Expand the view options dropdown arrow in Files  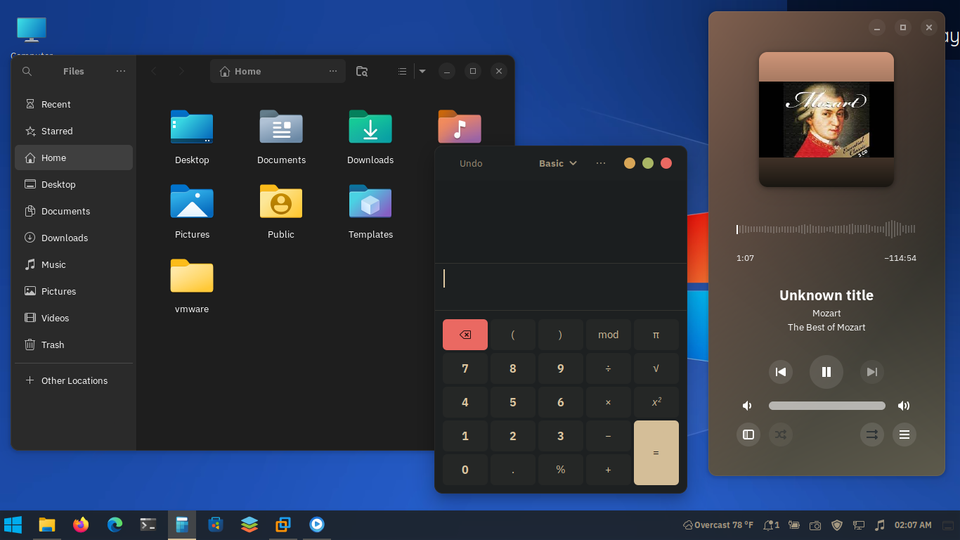[x=422, y=71]
